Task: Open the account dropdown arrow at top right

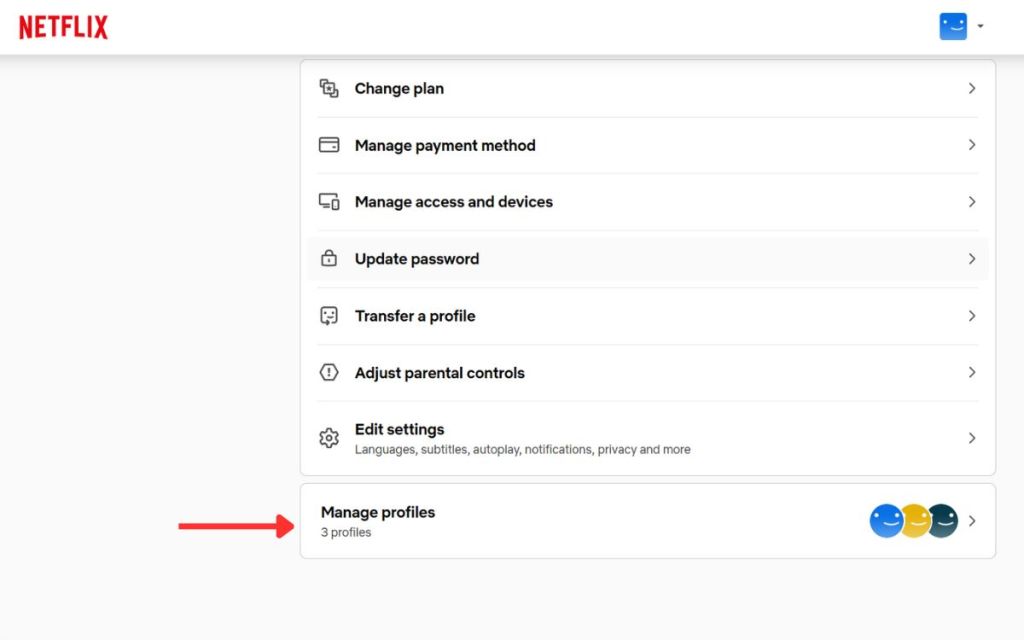Action: click(x=980, y=27)
